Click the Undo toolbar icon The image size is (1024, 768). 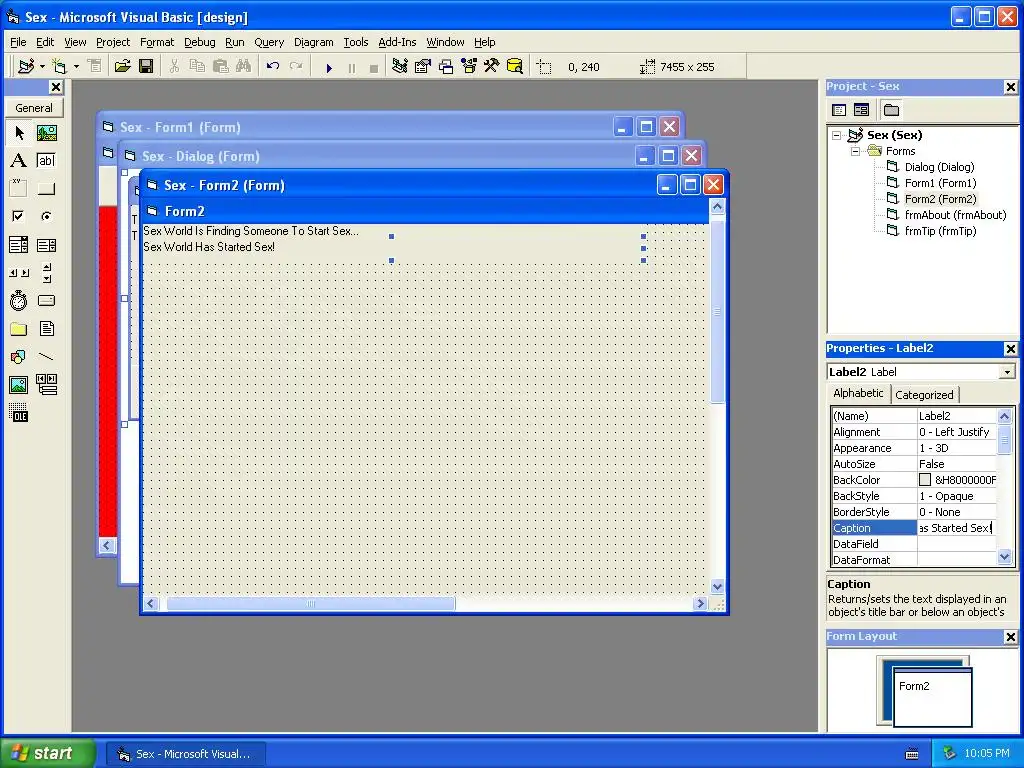click(273, 67)
